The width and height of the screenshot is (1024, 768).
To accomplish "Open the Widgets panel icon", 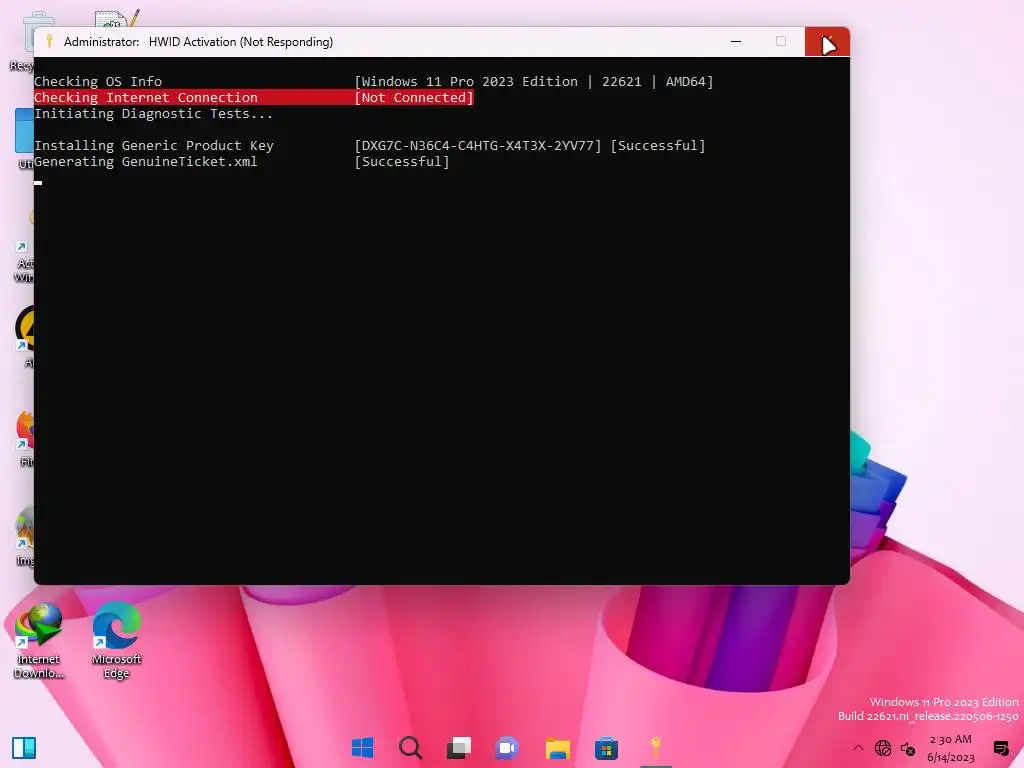I will (x=24, y=748).
